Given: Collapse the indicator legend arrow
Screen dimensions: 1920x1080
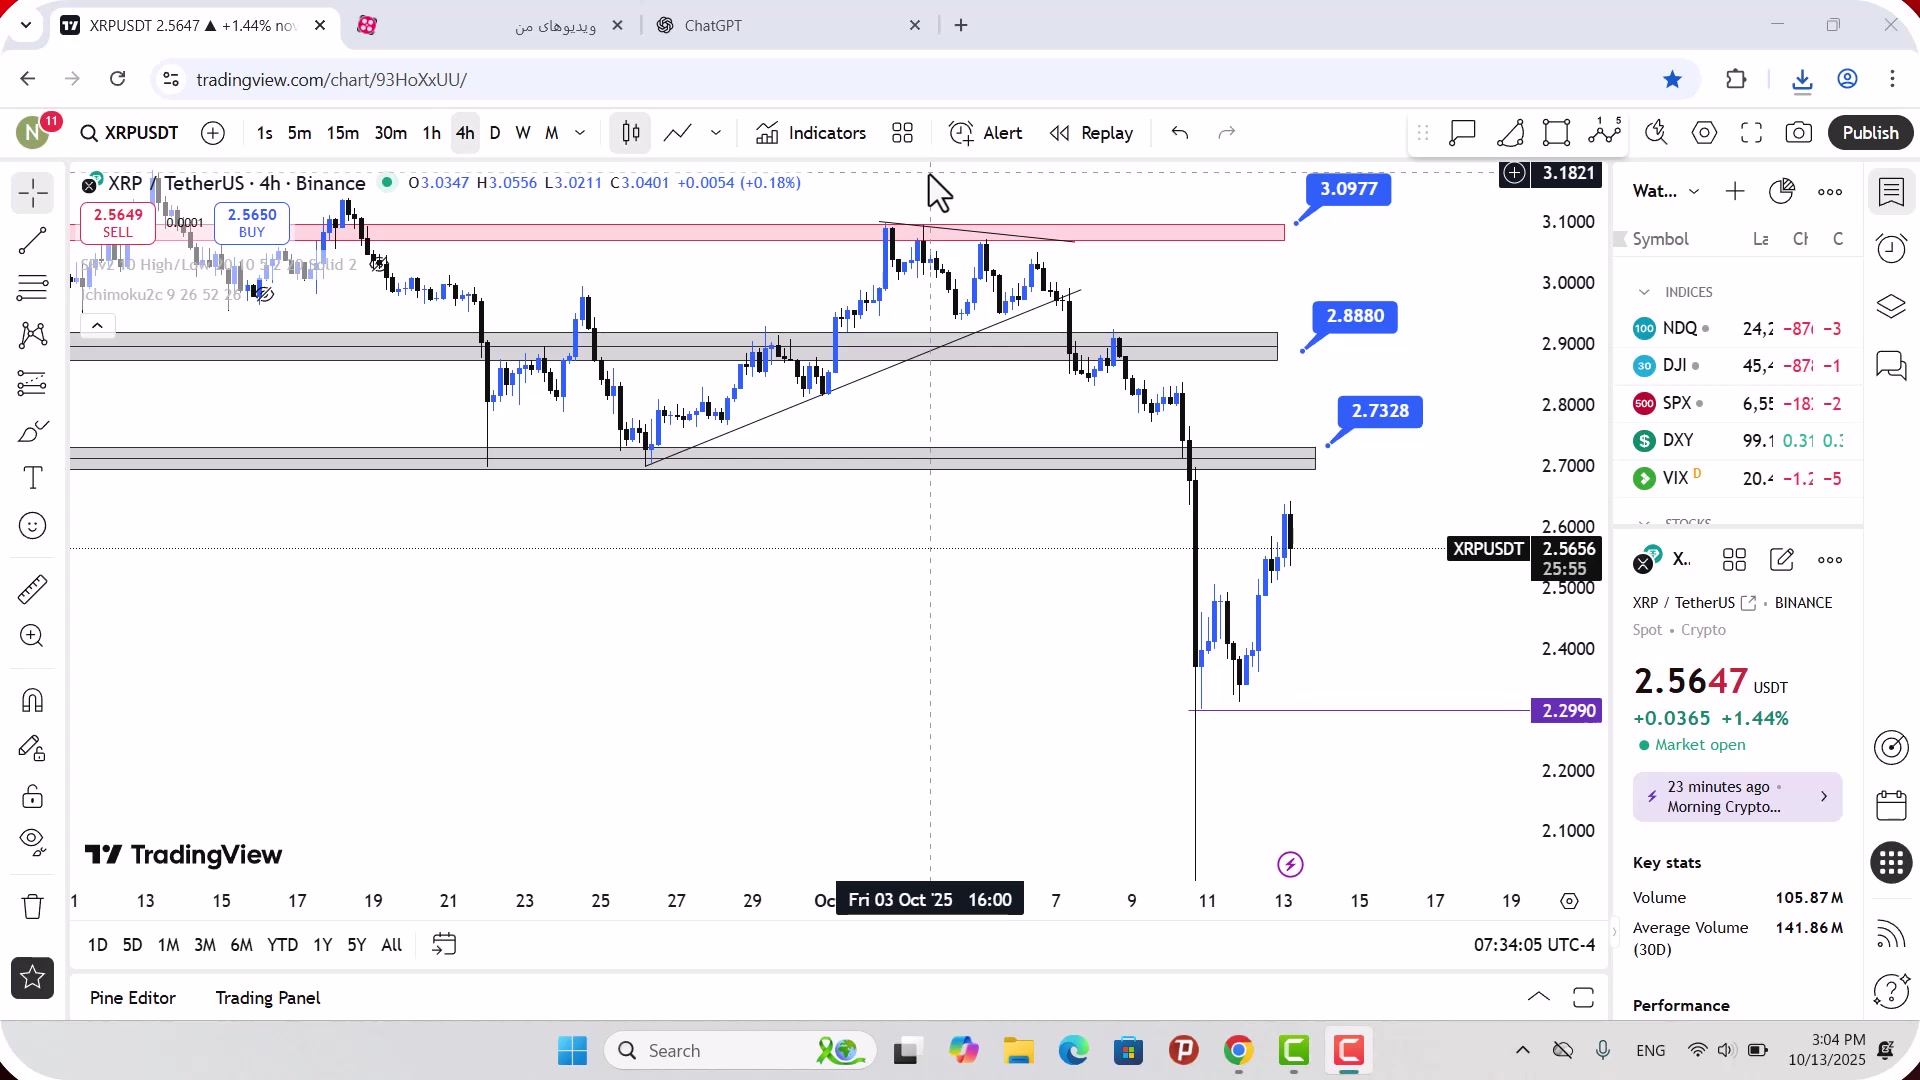Looking at the screenshot, I should coord(98,326).
